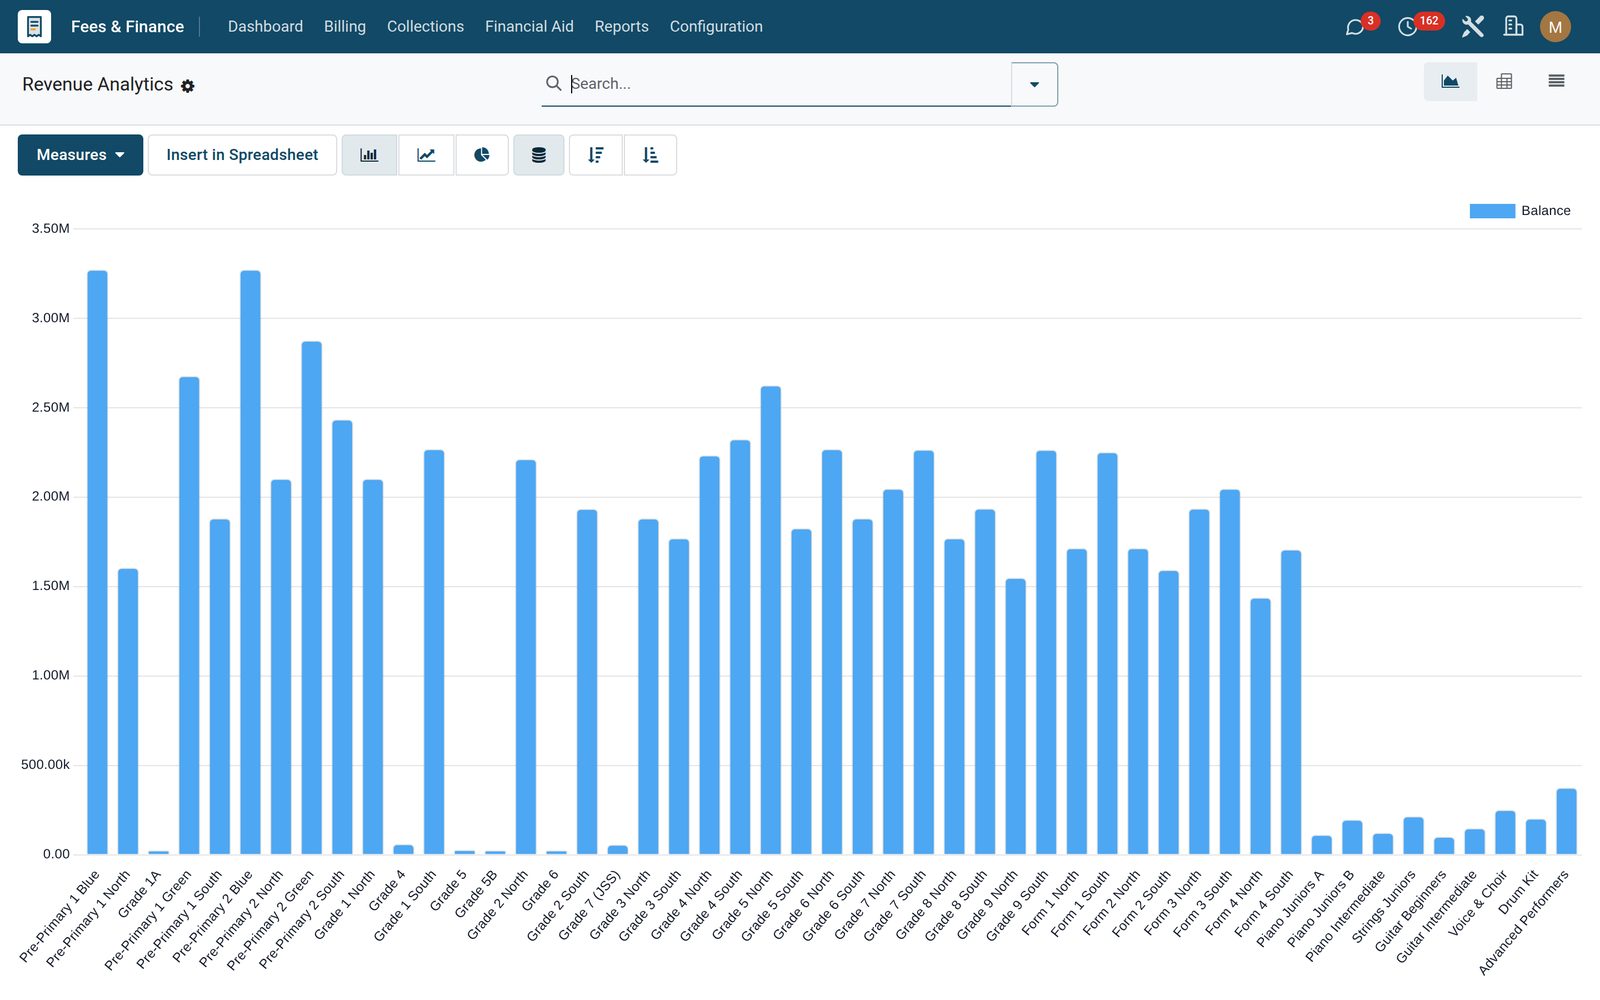Image resolution: width=1600 pixels, height=1000 pixels.
Task: Sort bars in descending order
Action: click(596, 155)
